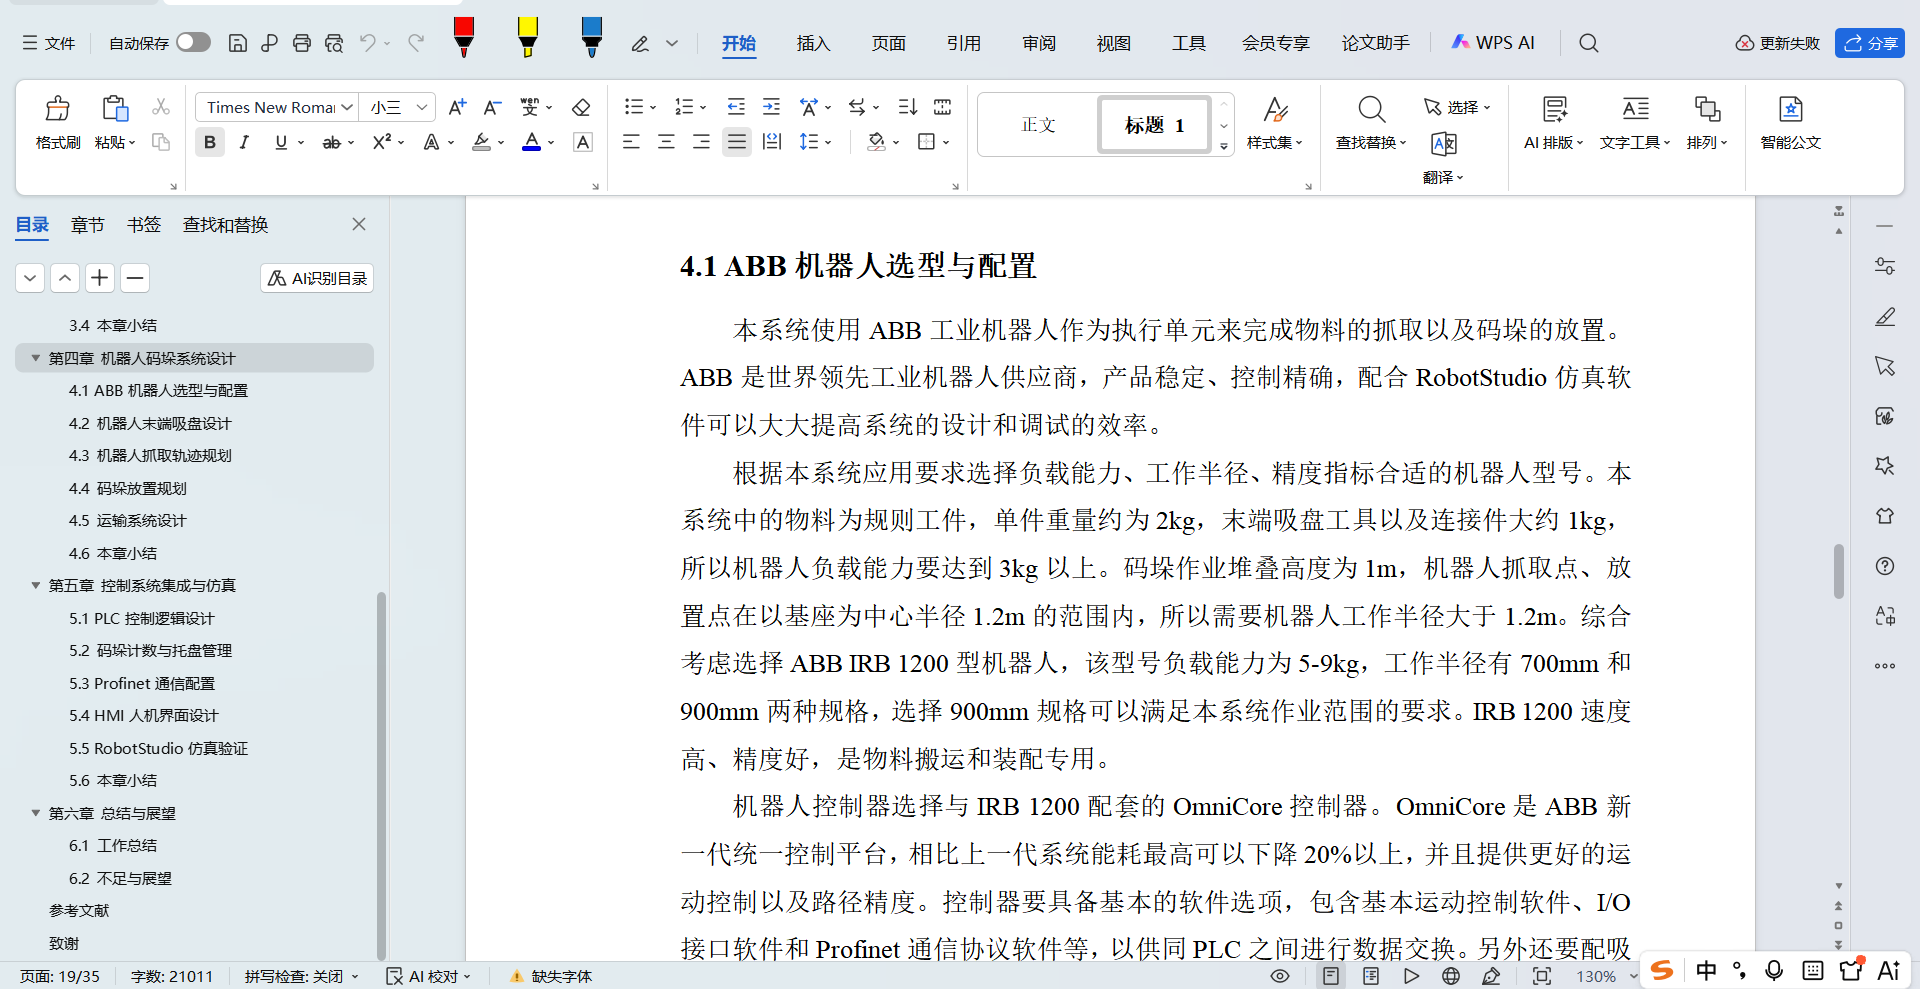Image resolution: width=1920 pixels, height=989 pixels.
Task: Switch to the 视图 ribbon tab
Action: 1113,43
